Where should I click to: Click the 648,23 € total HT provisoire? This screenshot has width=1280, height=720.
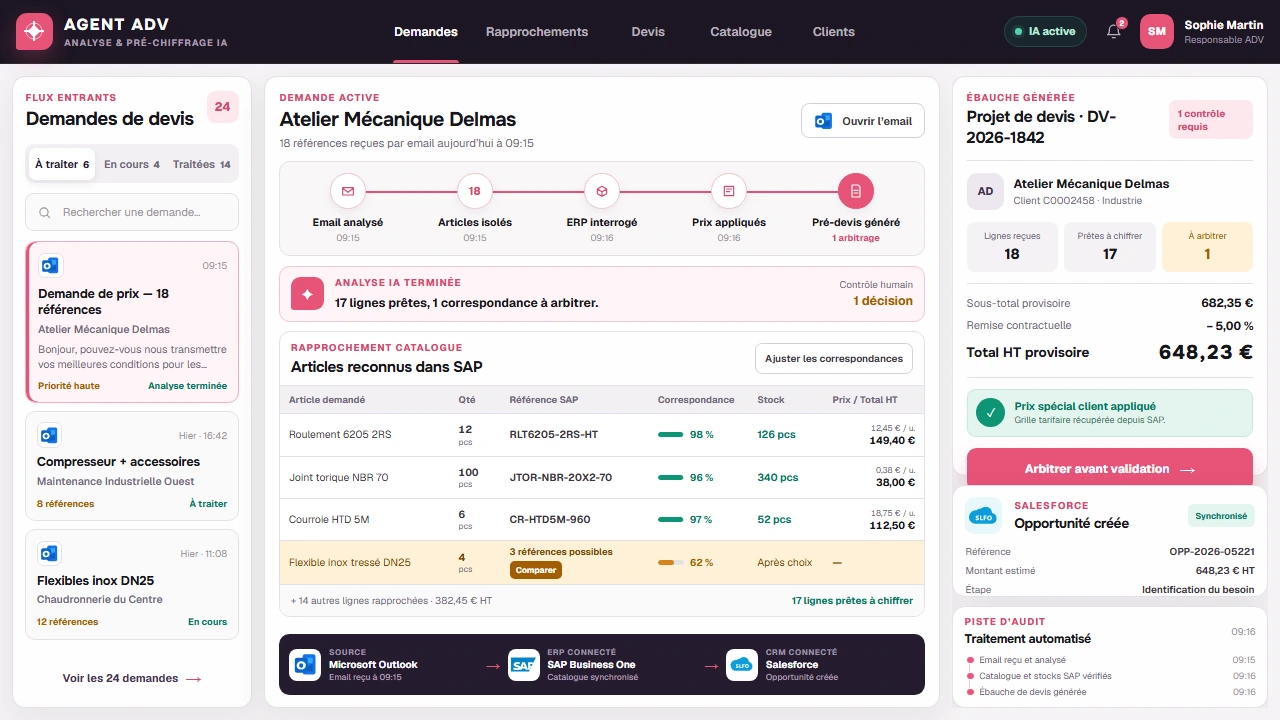pos(1206,352)
